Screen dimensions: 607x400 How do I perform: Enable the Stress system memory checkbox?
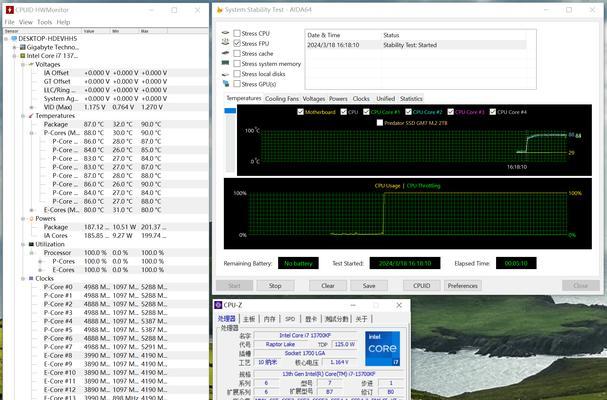[237, 64]
